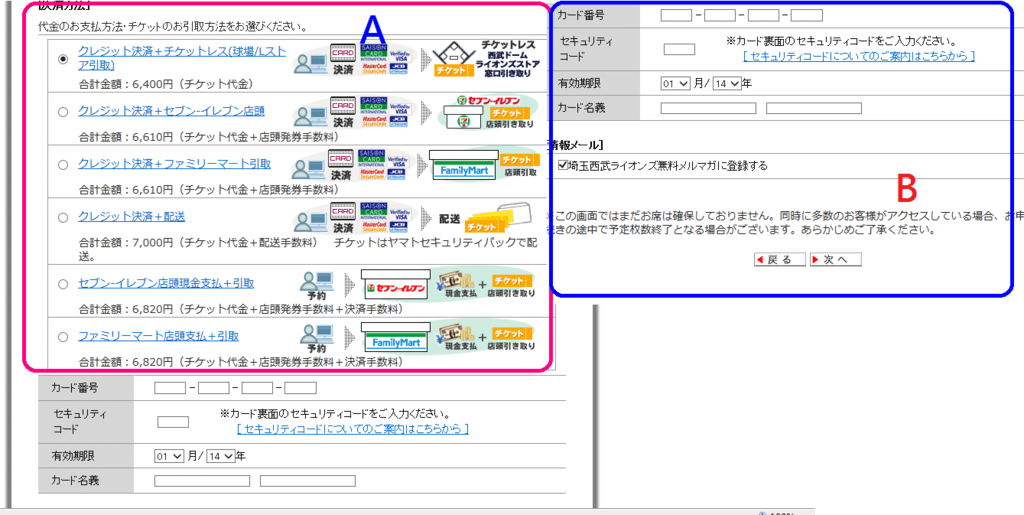Open expiry year dropdown in upper-right form

pos(727,84)
